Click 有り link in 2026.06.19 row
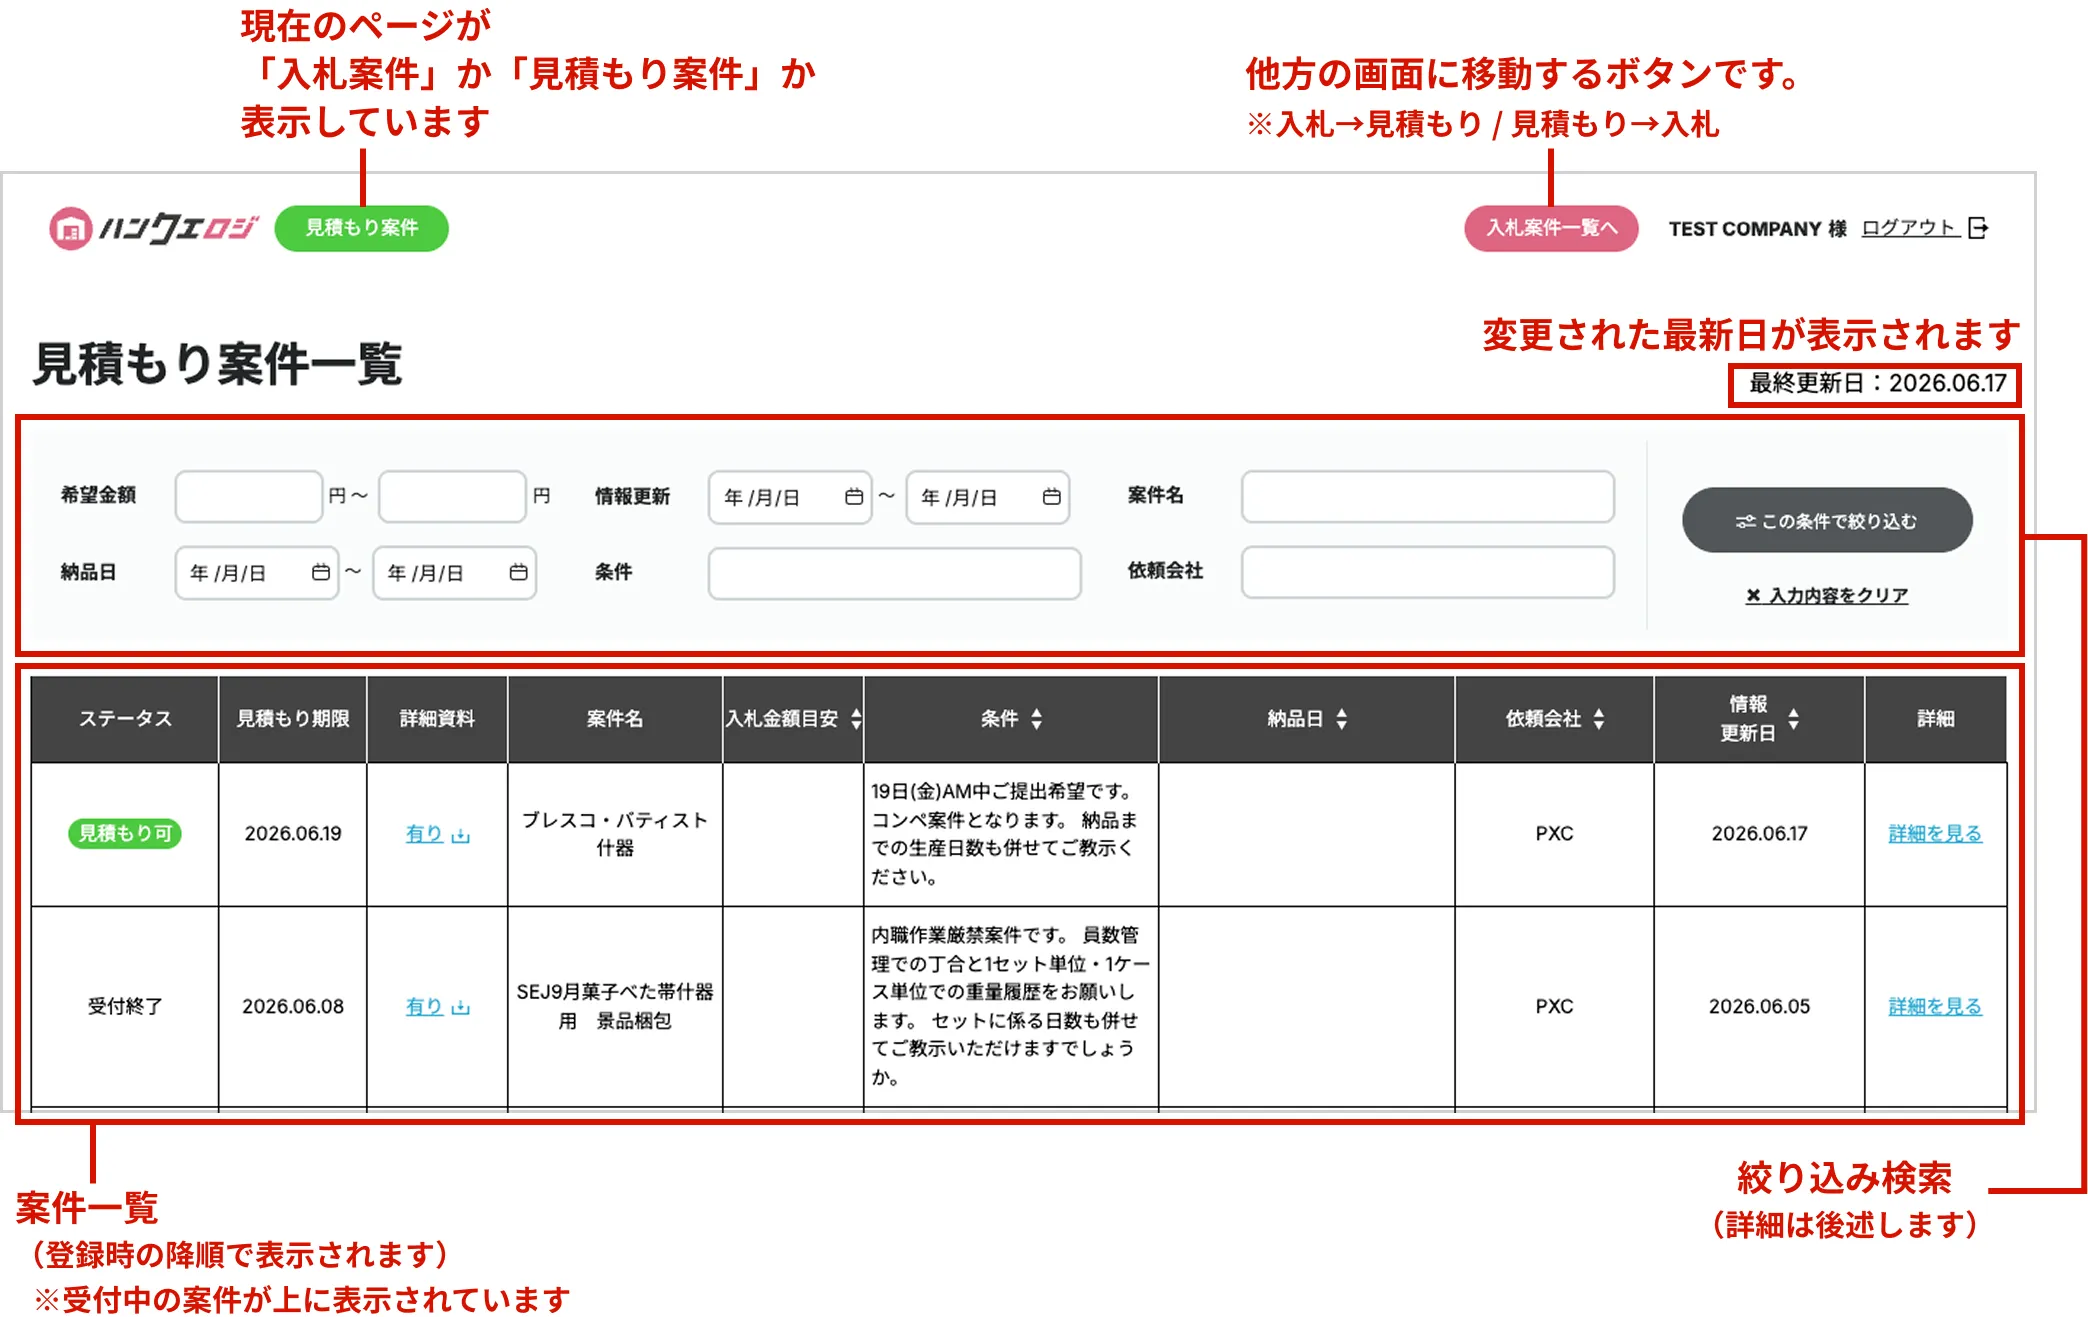 pos(424,834)
